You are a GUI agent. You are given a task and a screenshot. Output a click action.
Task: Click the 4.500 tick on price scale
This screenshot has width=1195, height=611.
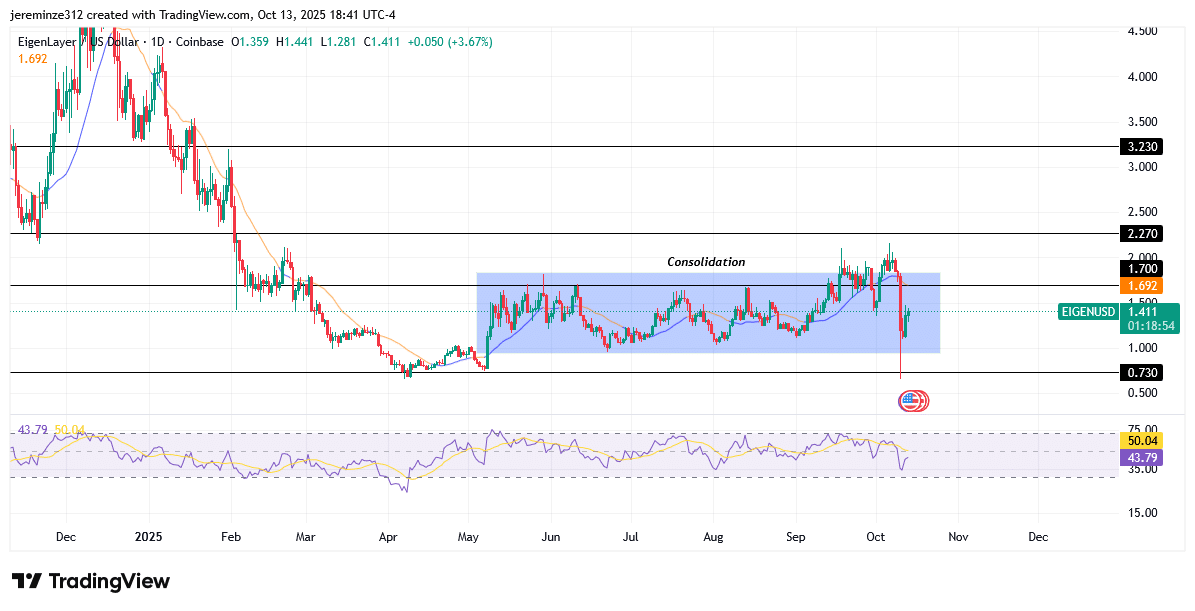tap(1141, 31)
